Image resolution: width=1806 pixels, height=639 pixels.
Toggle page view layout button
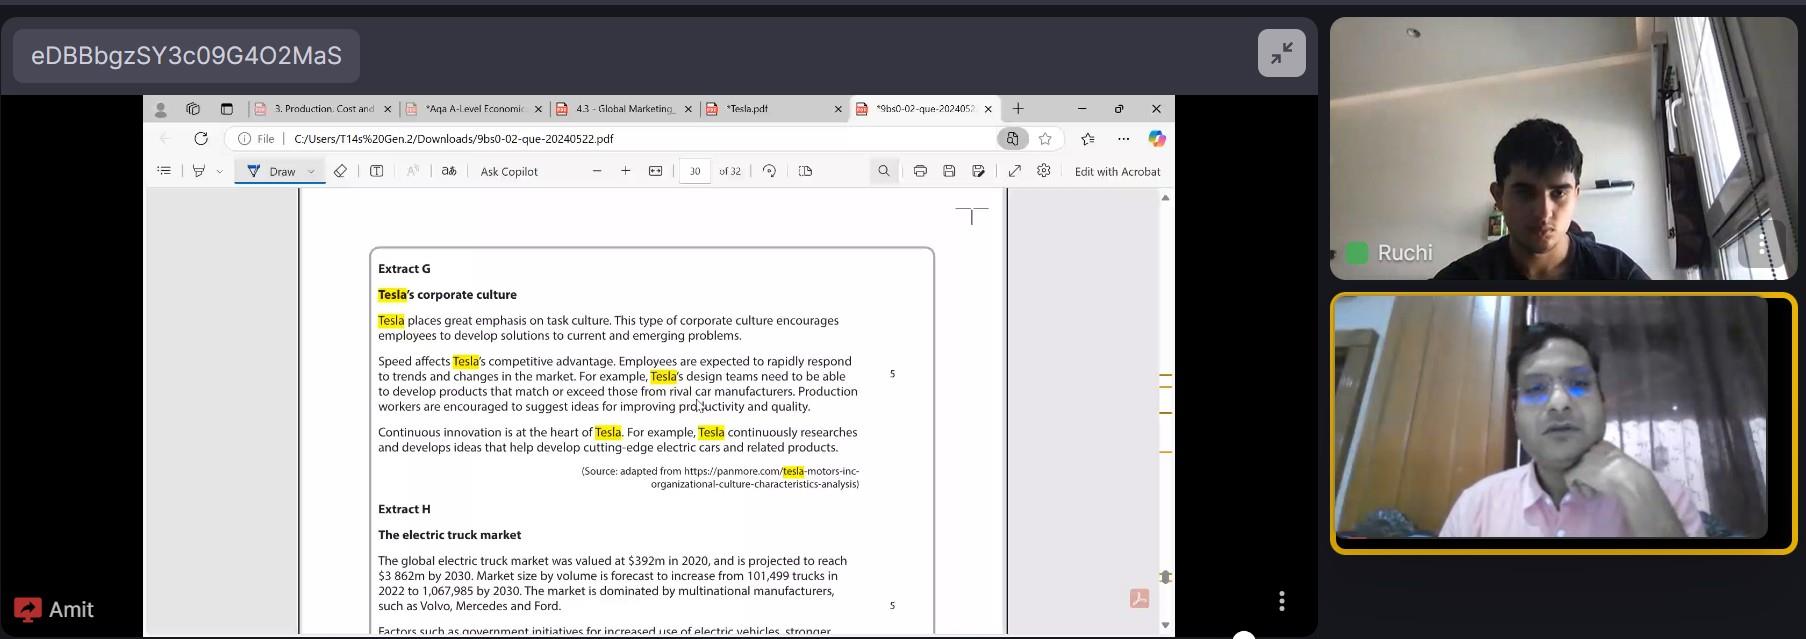click(805, 171)
